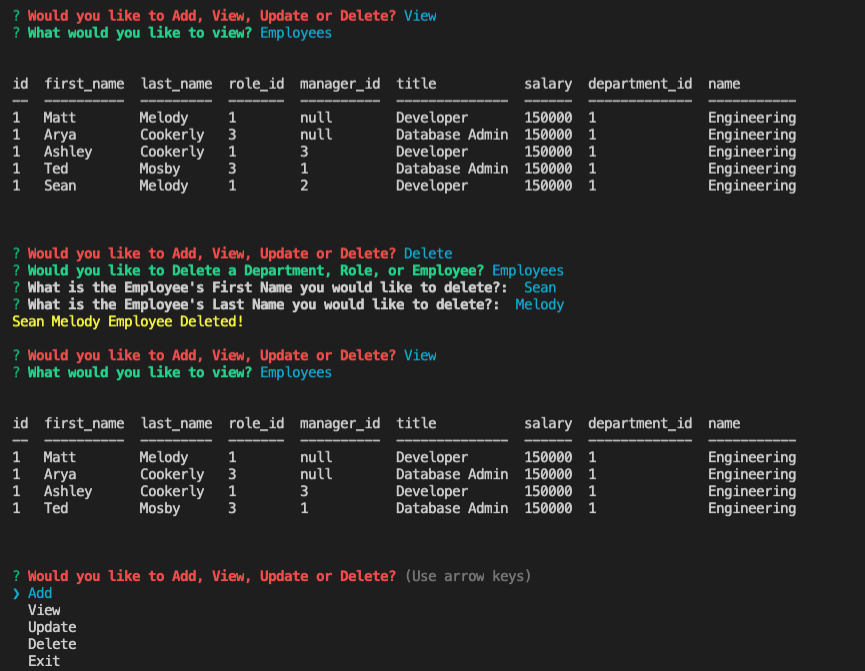Click the 'last_name' header in second table
The height and width of the screenshot is (671, 865).
click(x=177, y=423)
